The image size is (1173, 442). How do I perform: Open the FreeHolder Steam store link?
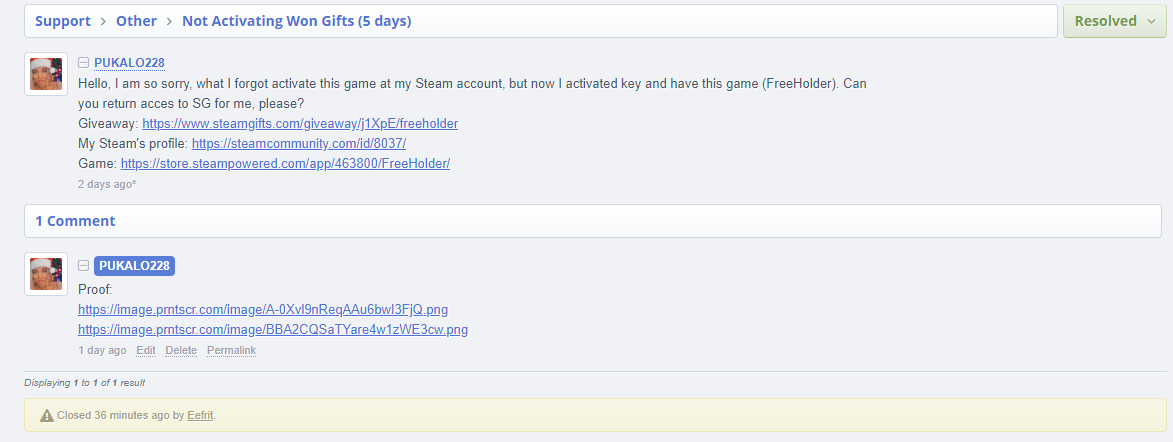(285, 163)
